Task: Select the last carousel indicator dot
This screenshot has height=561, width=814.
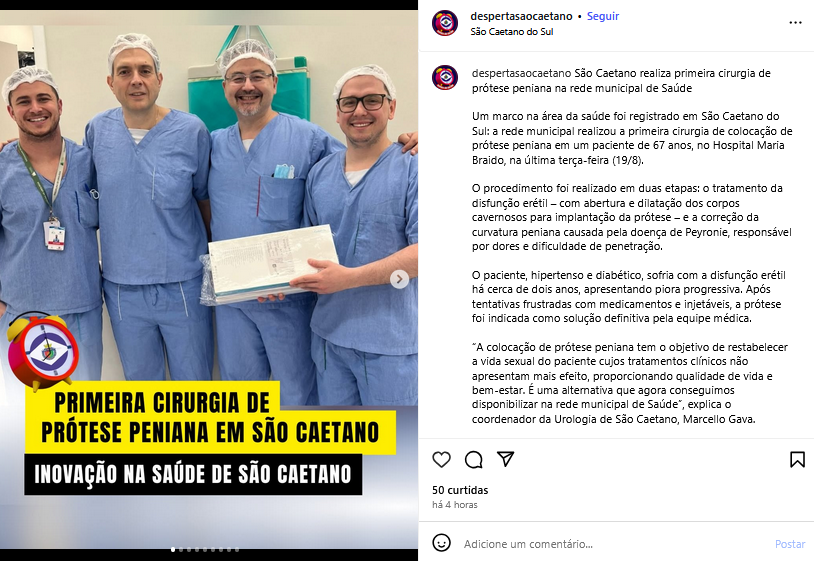Action: coord(237,550)
